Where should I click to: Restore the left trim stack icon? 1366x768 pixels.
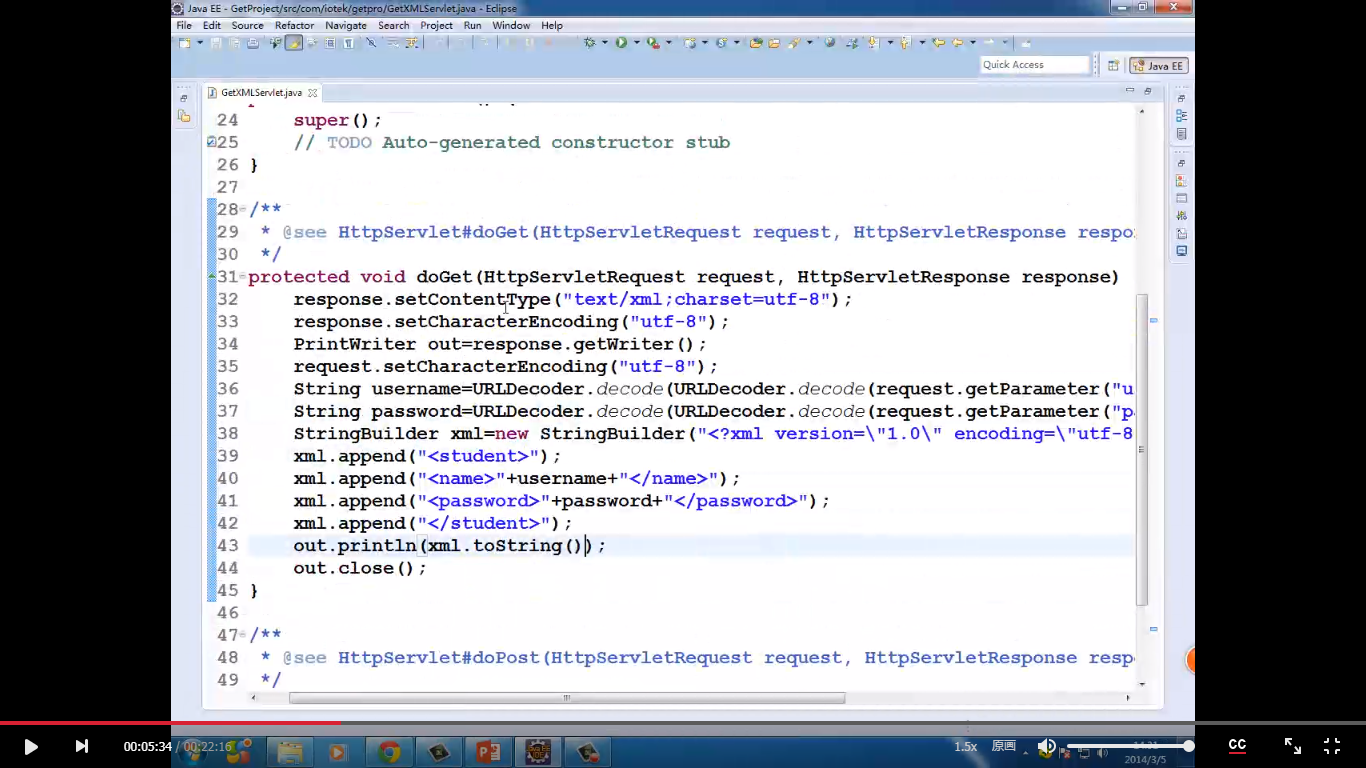pos(184,98)
